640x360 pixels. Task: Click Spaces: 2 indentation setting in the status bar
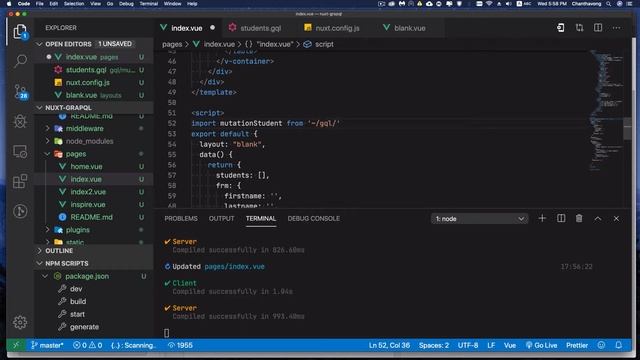point(434,345)
